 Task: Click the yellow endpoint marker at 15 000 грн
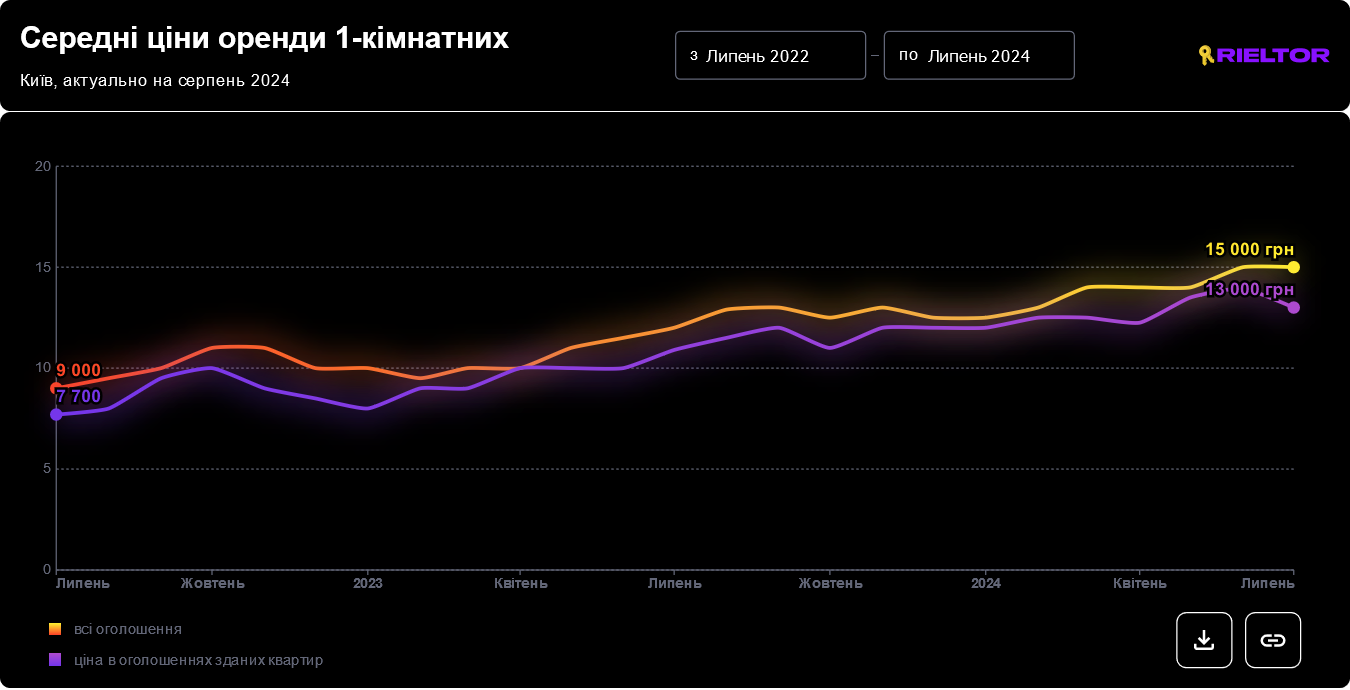[x=1294, y=267]
